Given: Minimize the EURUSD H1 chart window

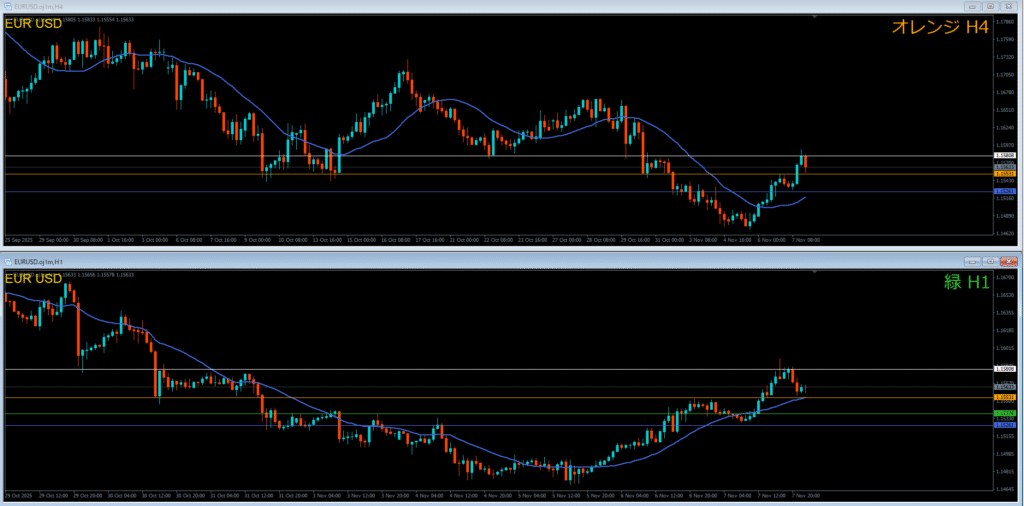Looking at the screenshot, I should 973,260.
